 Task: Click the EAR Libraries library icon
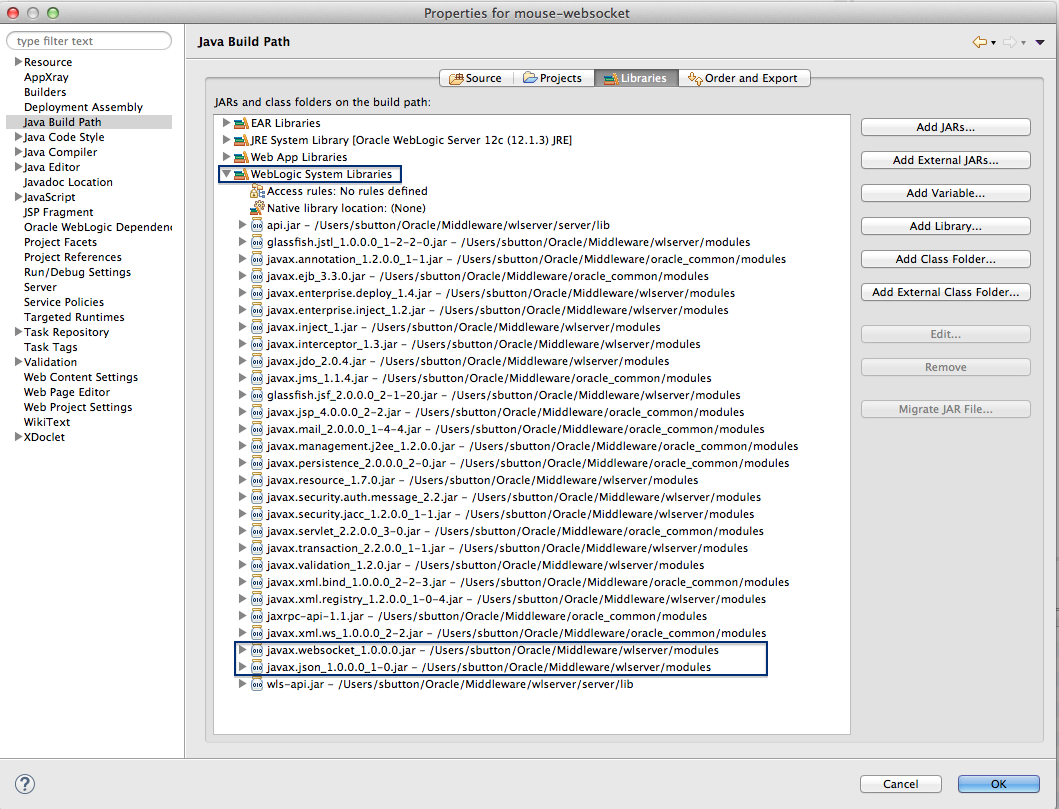tap(241, 124)
